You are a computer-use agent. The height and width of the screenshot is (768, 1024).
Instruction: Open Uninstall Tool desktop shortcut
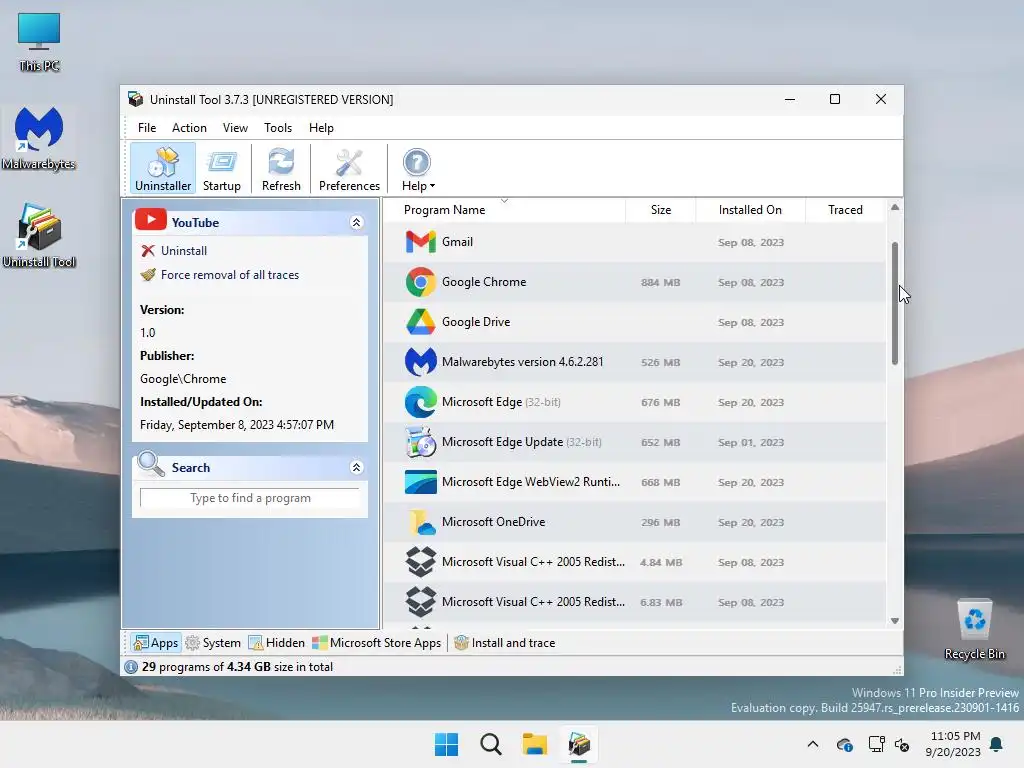point(39,236)
